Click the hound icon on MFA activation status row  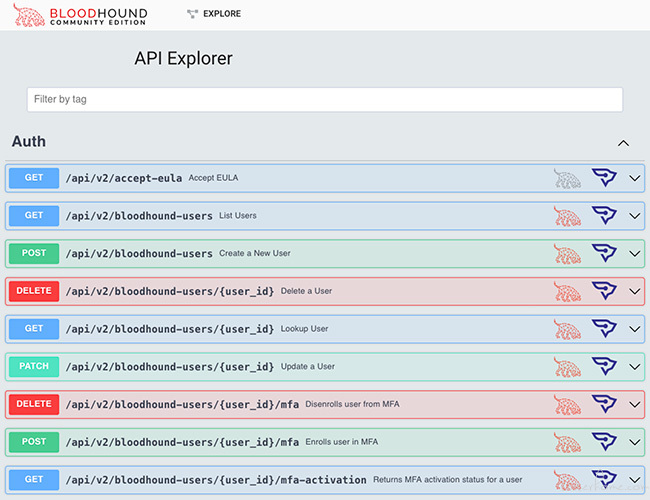[x=567, y=480]
